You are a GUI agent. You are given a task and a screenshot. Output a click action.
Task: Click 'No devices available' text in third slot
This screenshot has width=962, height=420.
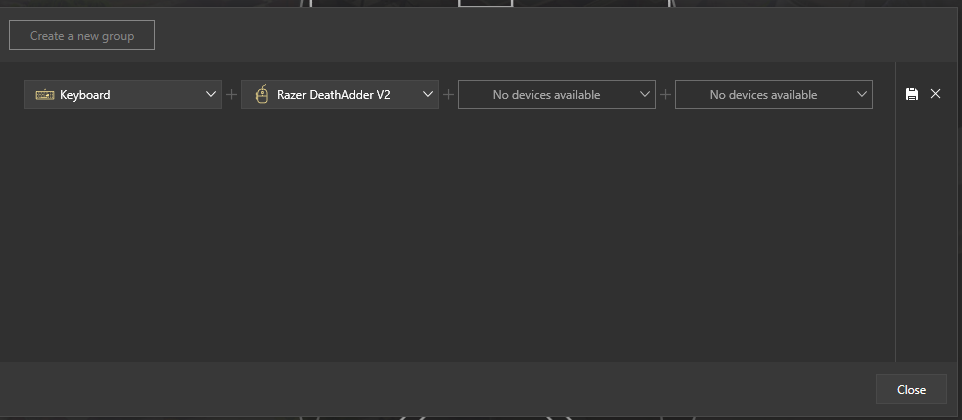coord(546,95)
